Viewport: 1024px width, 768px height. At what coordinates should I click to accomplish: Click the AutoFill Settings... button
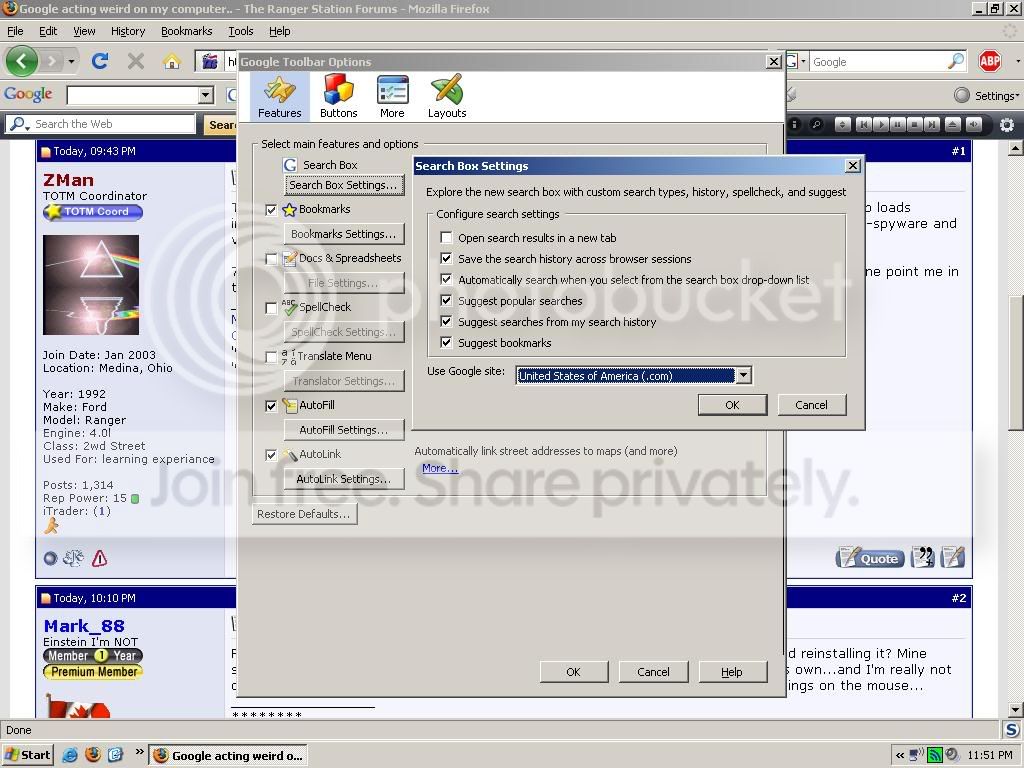[x=344, y=430]
